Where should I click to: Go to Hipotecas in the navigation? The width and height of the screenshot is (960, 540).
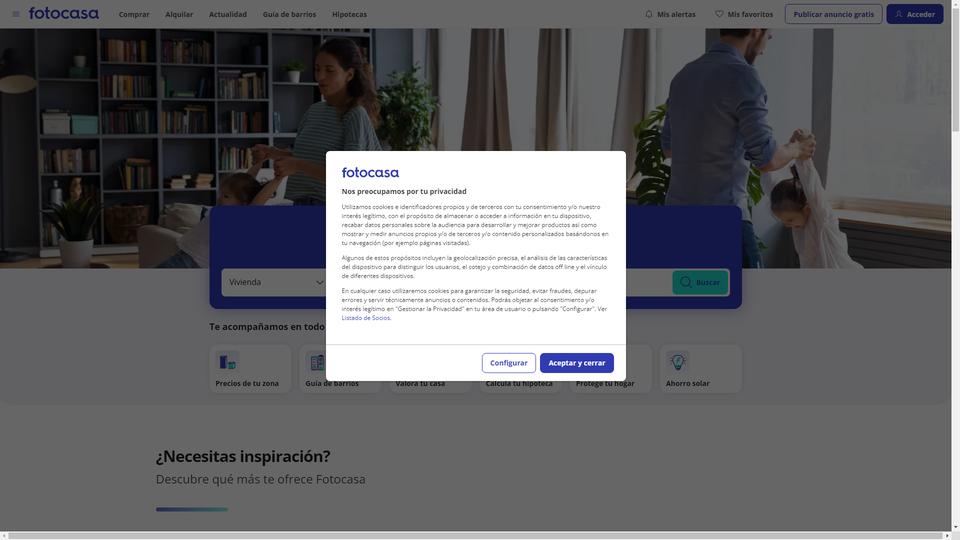point(350,14)
